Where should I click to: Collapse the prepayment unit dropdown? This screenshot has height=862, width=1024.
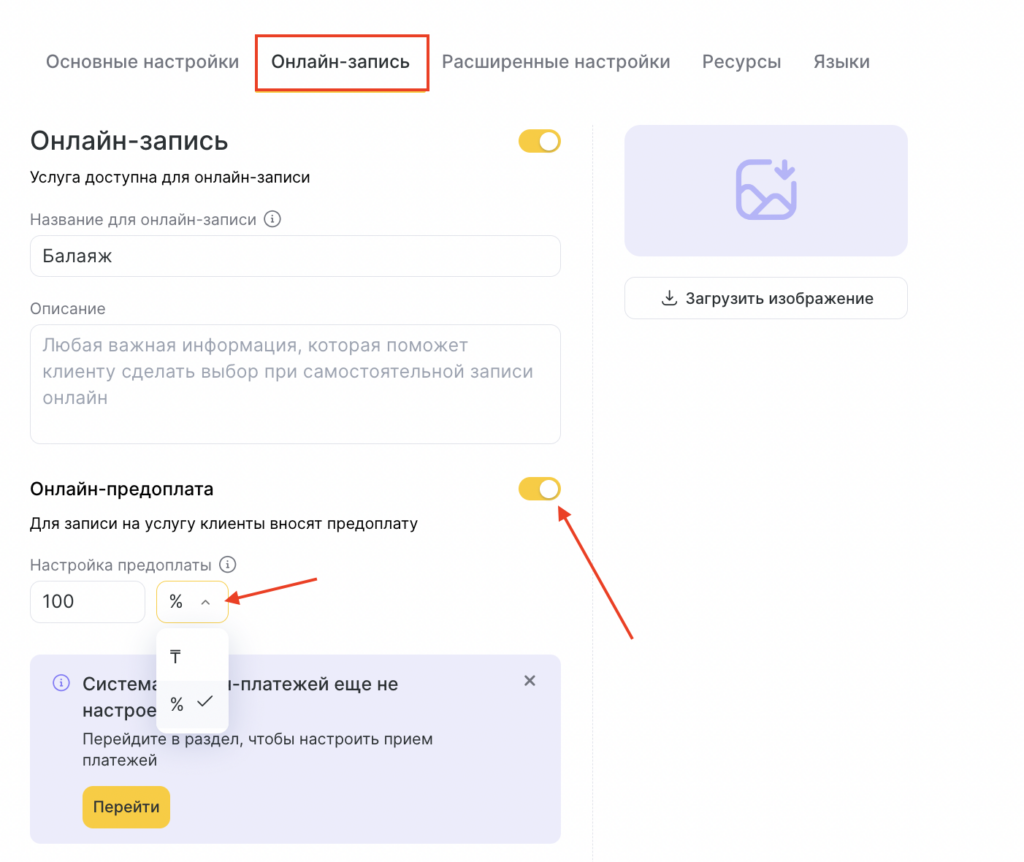(x=192, y=602)
